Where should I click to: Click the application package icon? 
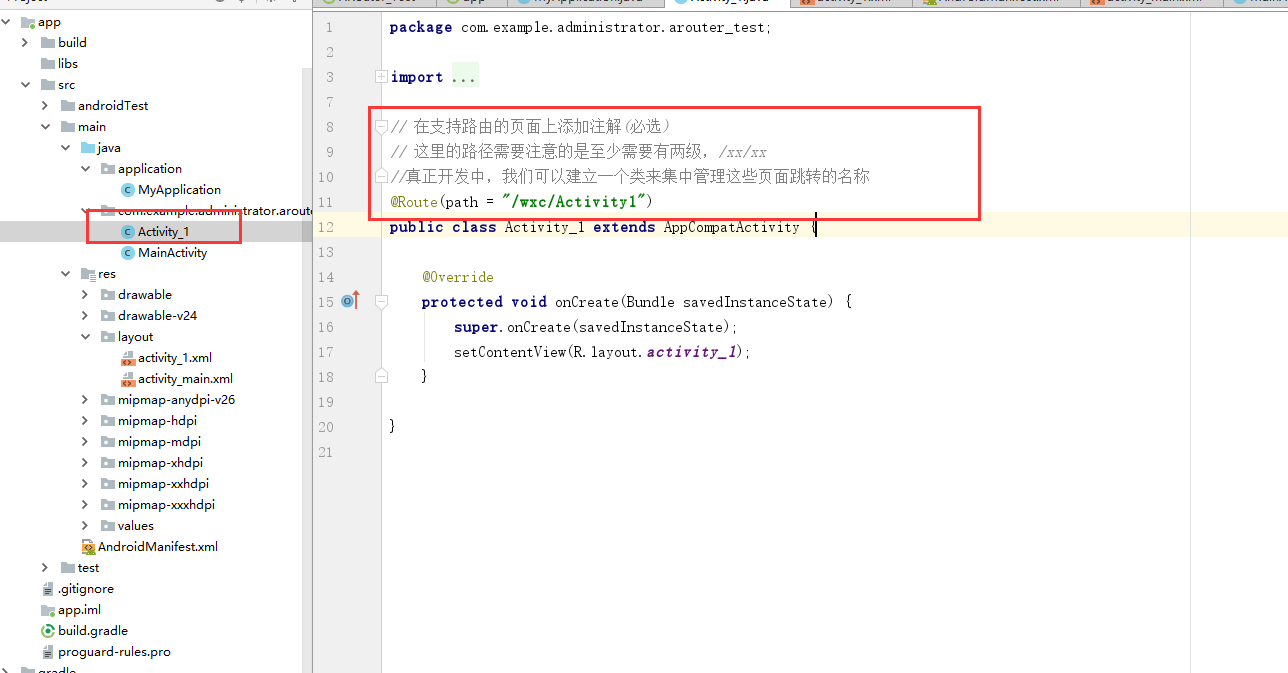click(x=108, y=169)
